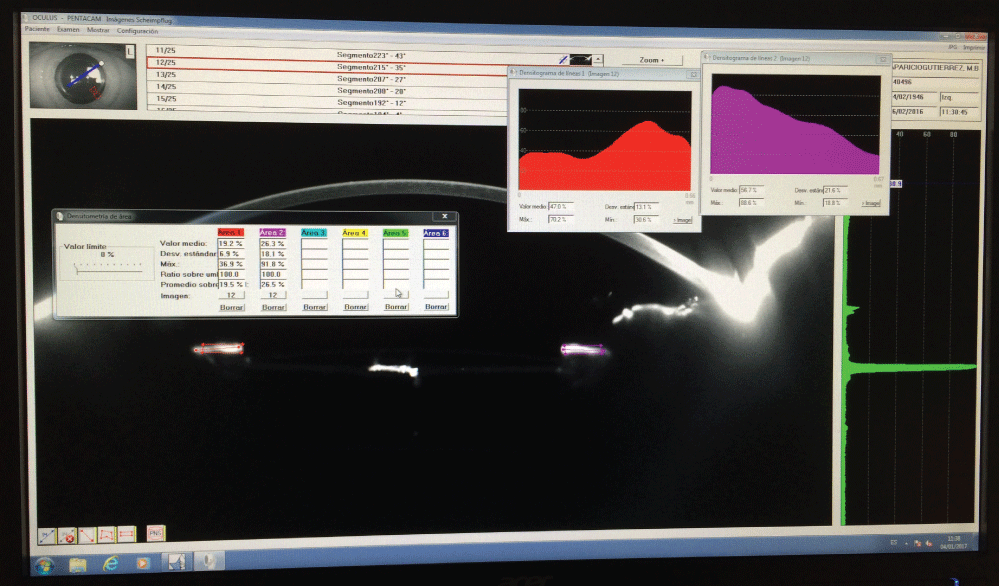Click the PNG export icon

(155, 533)
